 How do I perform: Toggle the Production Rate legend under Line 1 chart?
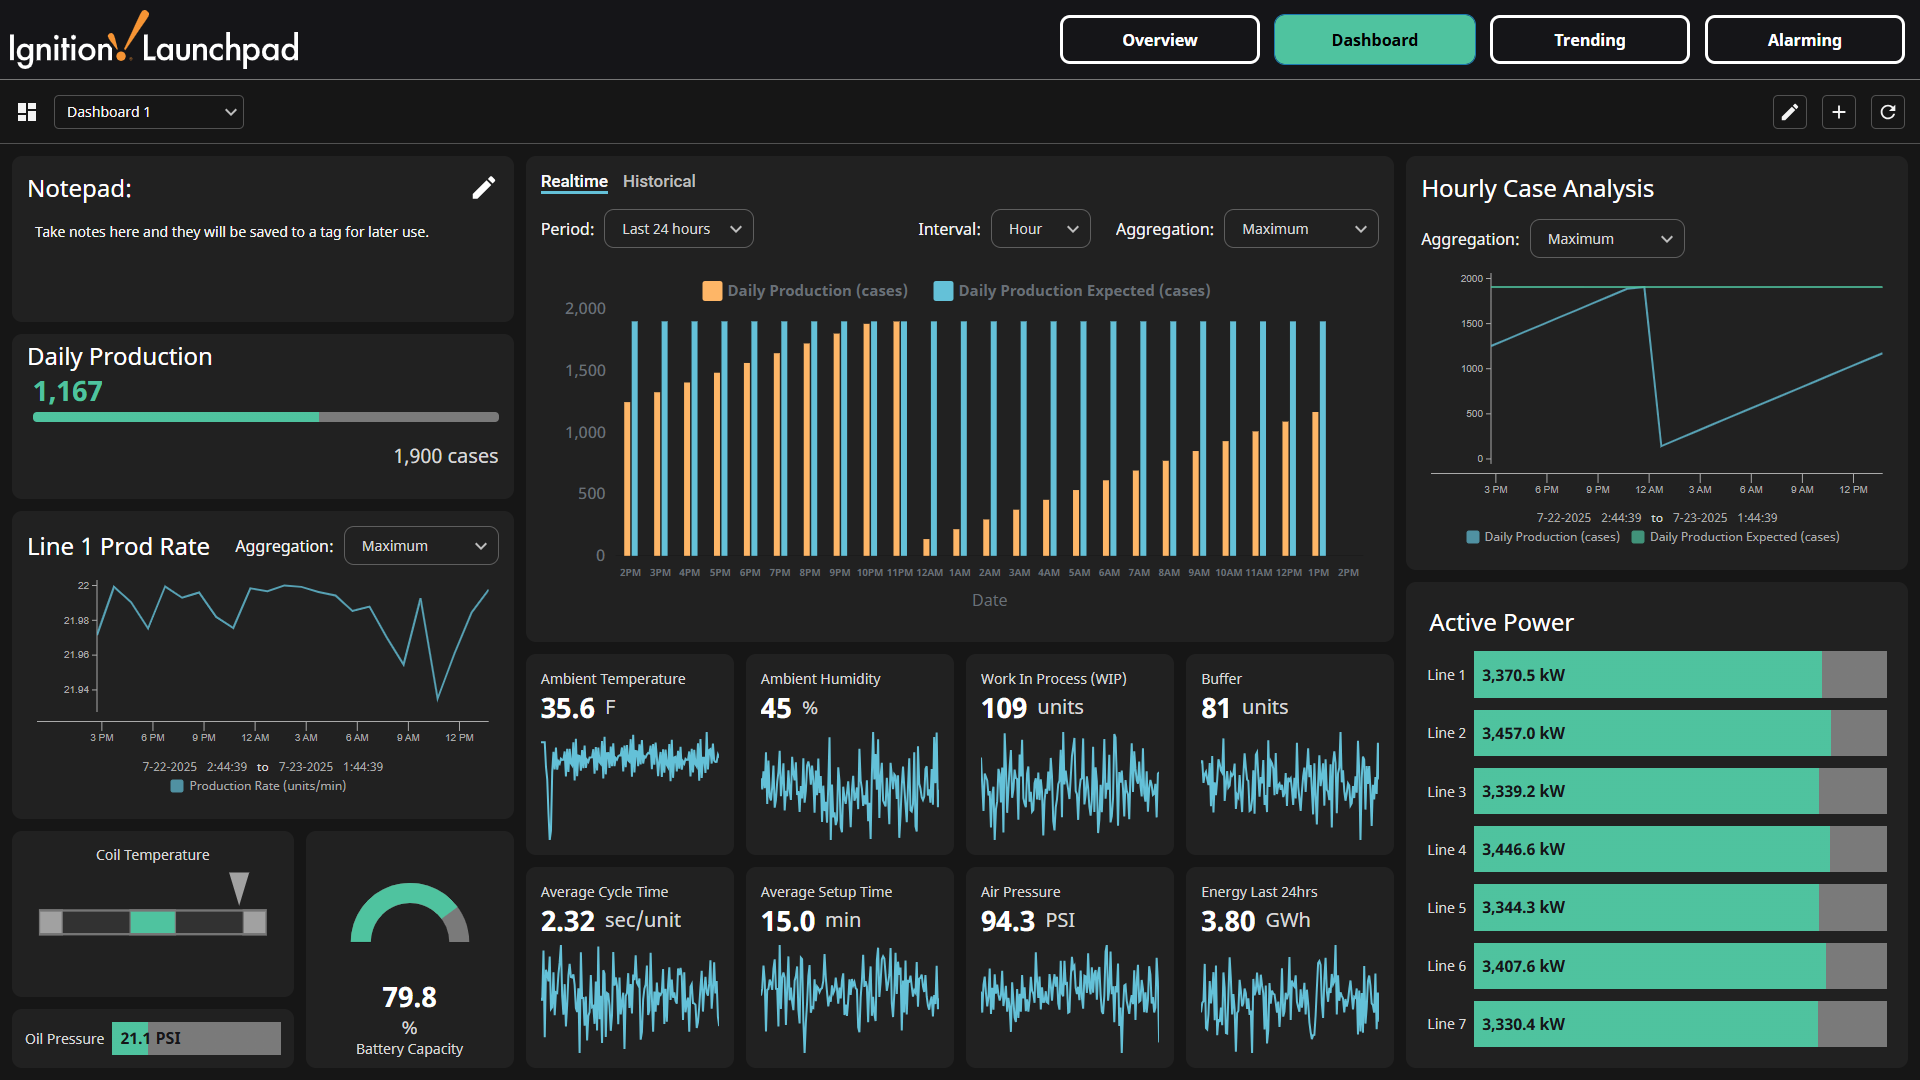pyautogui.click(x=177, y=786)
